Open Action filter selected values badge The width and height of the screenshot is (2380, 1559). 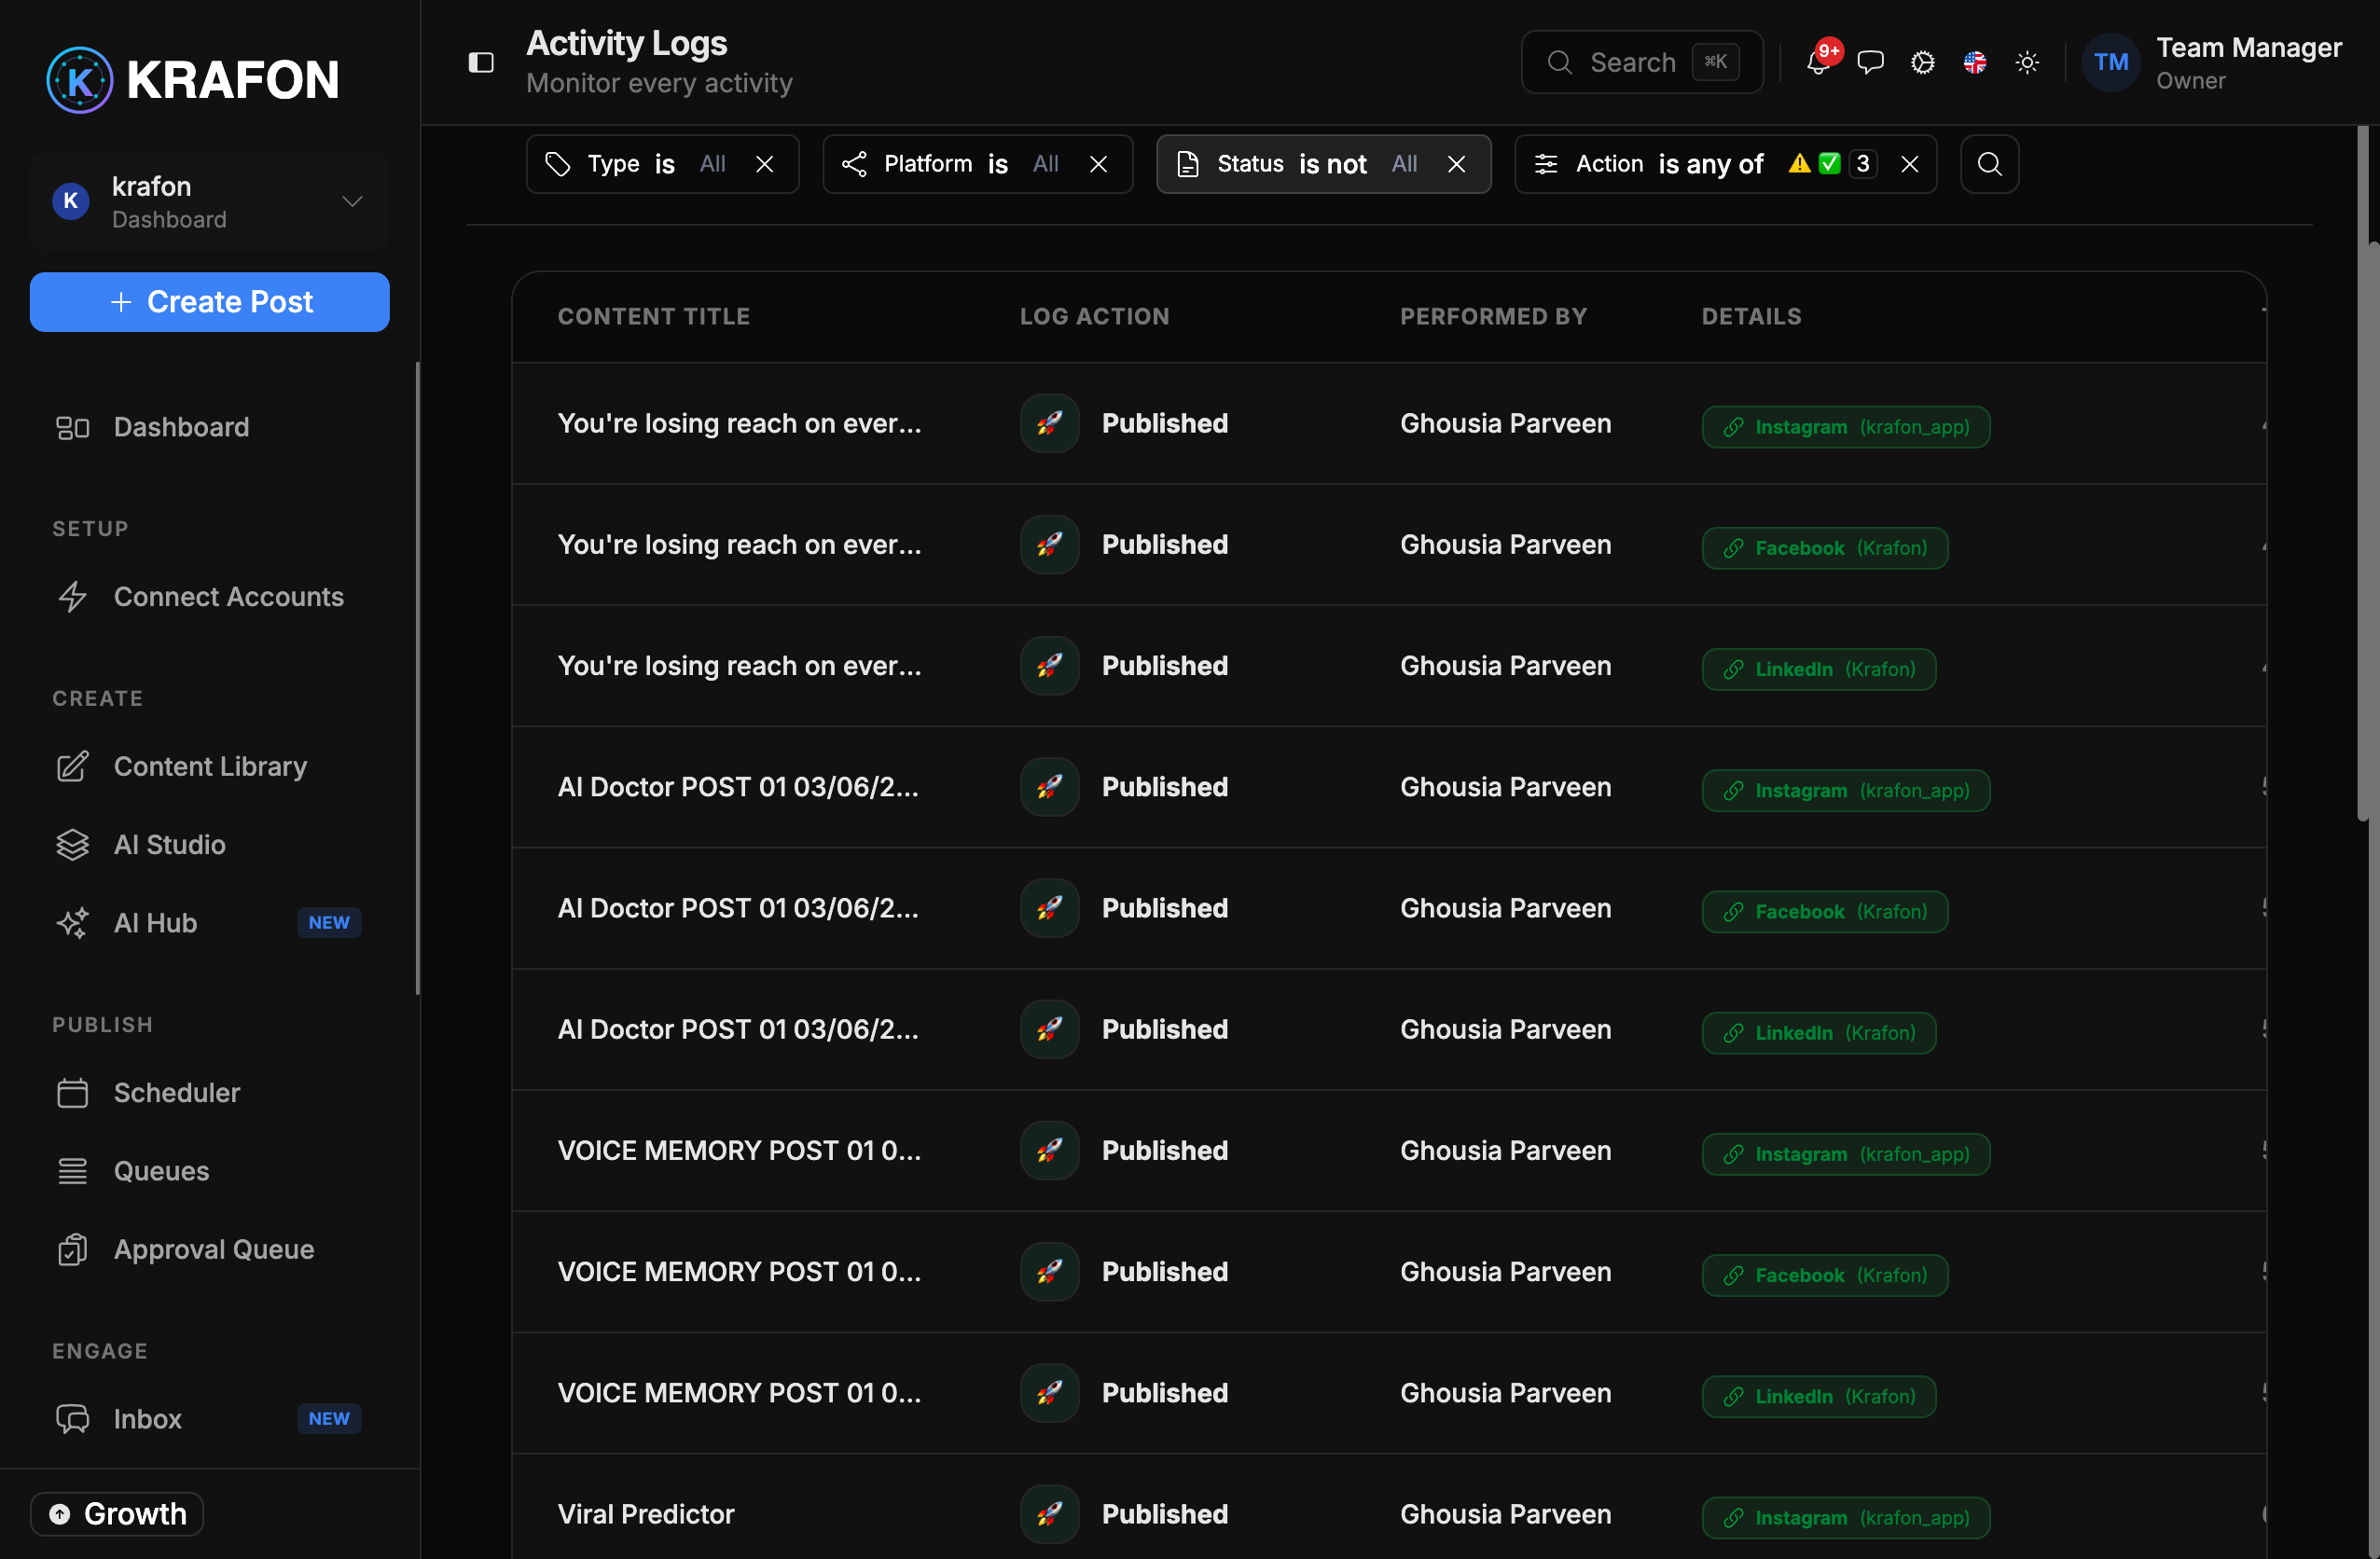click(1832, 164)
